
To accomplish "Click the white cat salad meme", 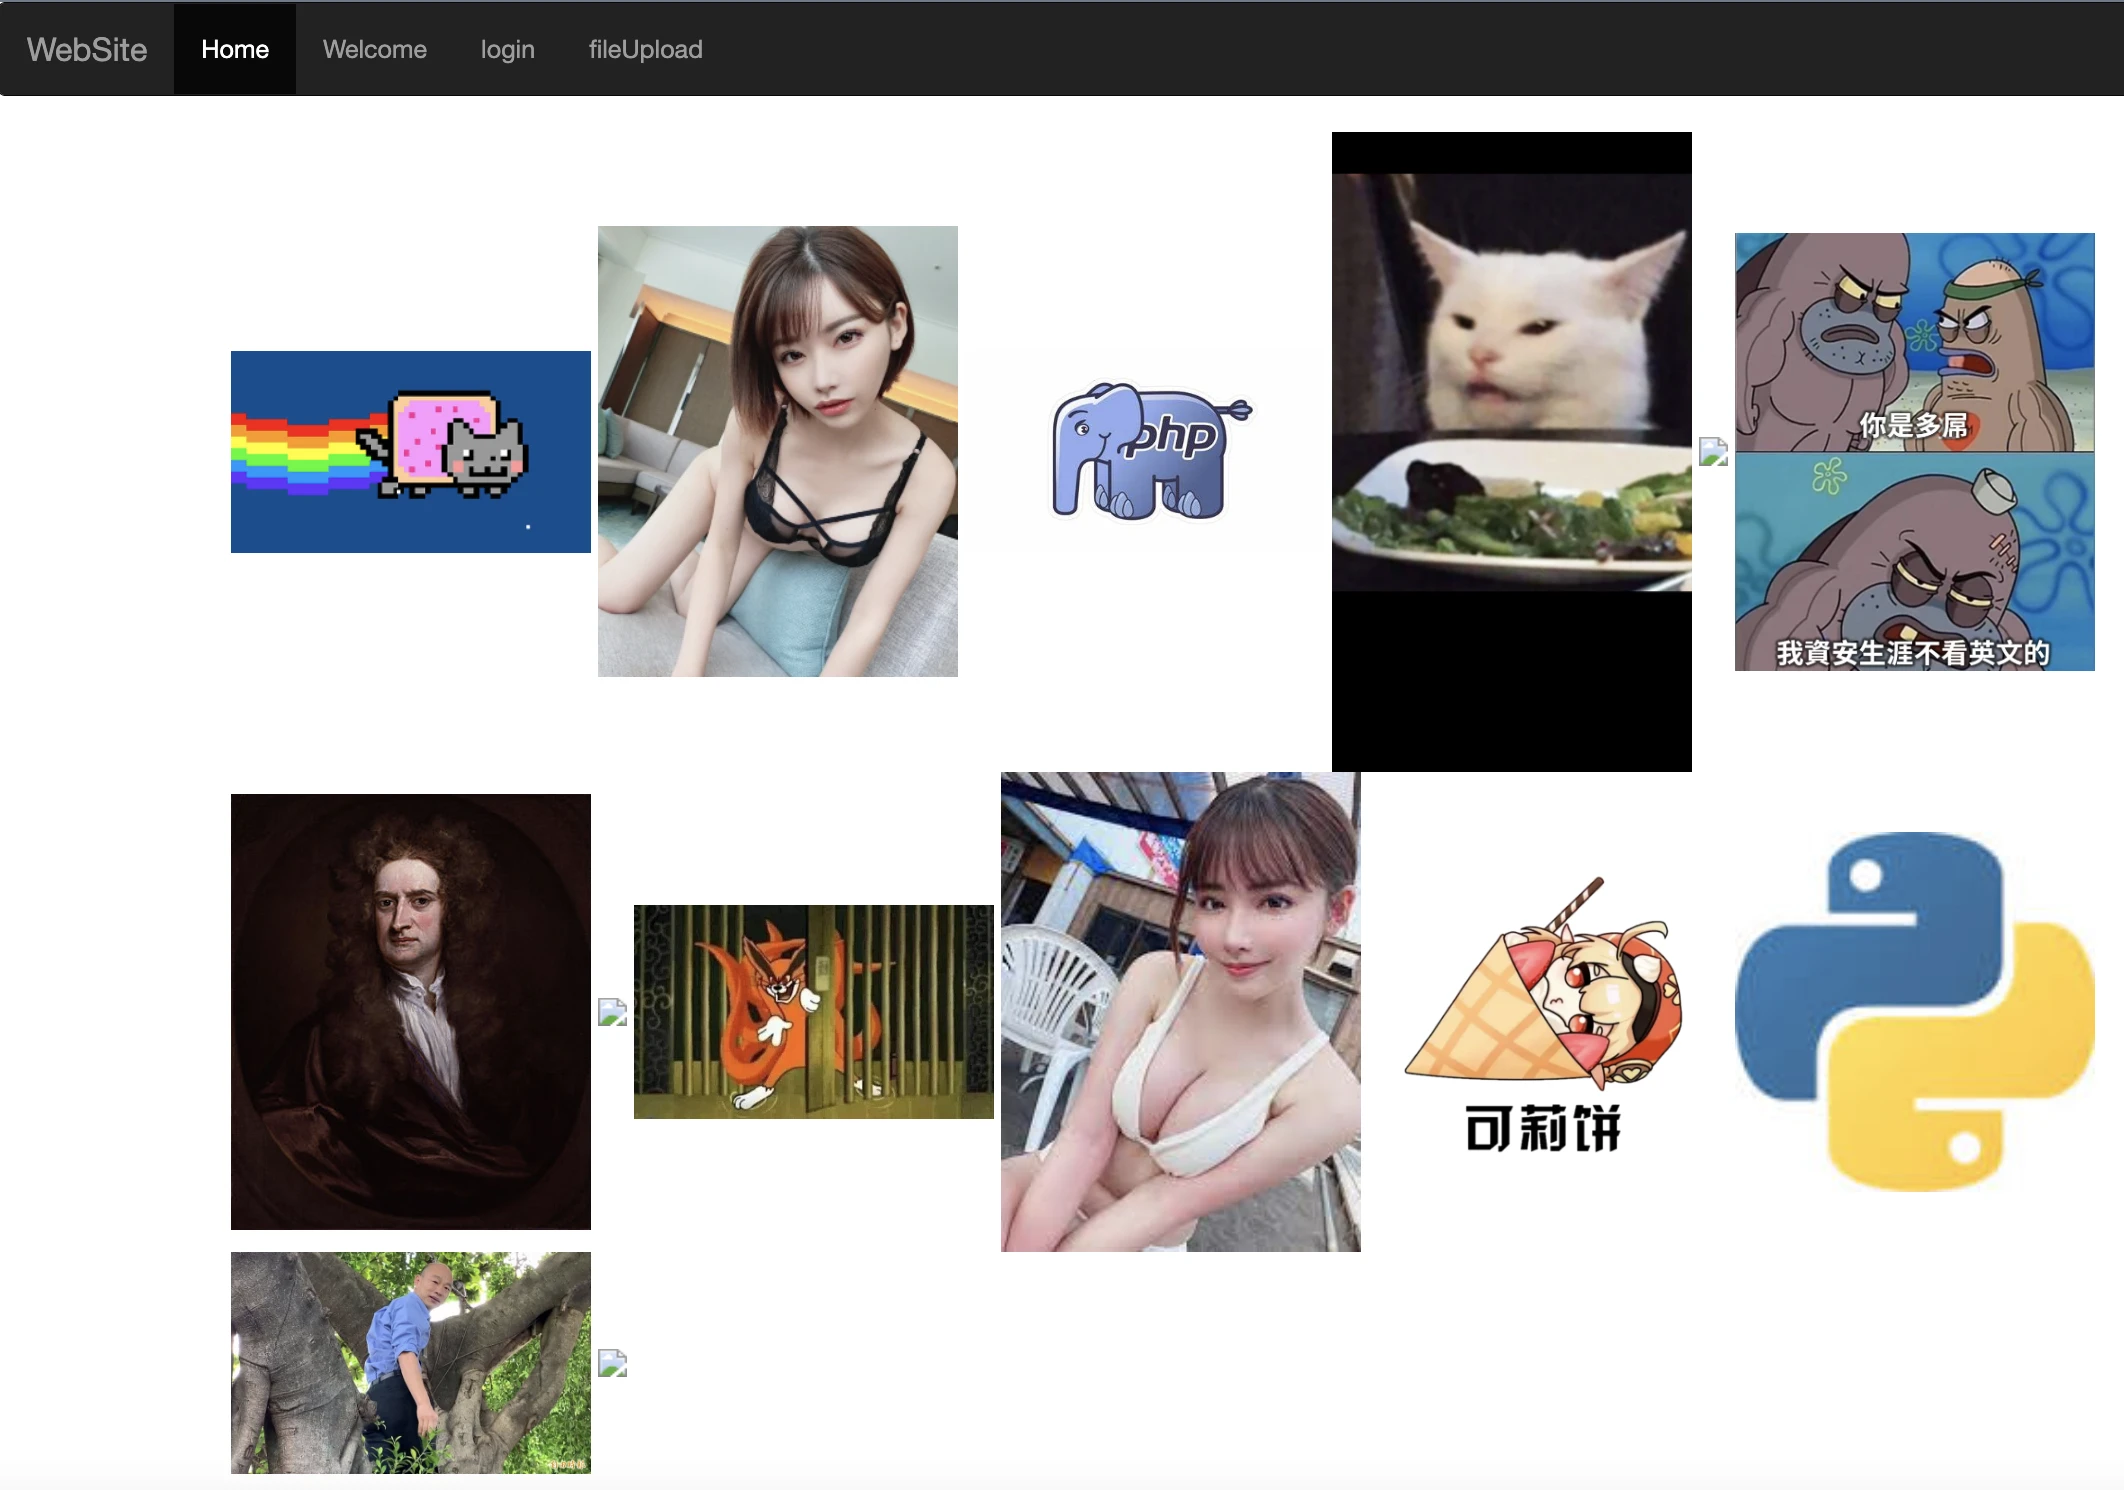I will coord(1511,451).
